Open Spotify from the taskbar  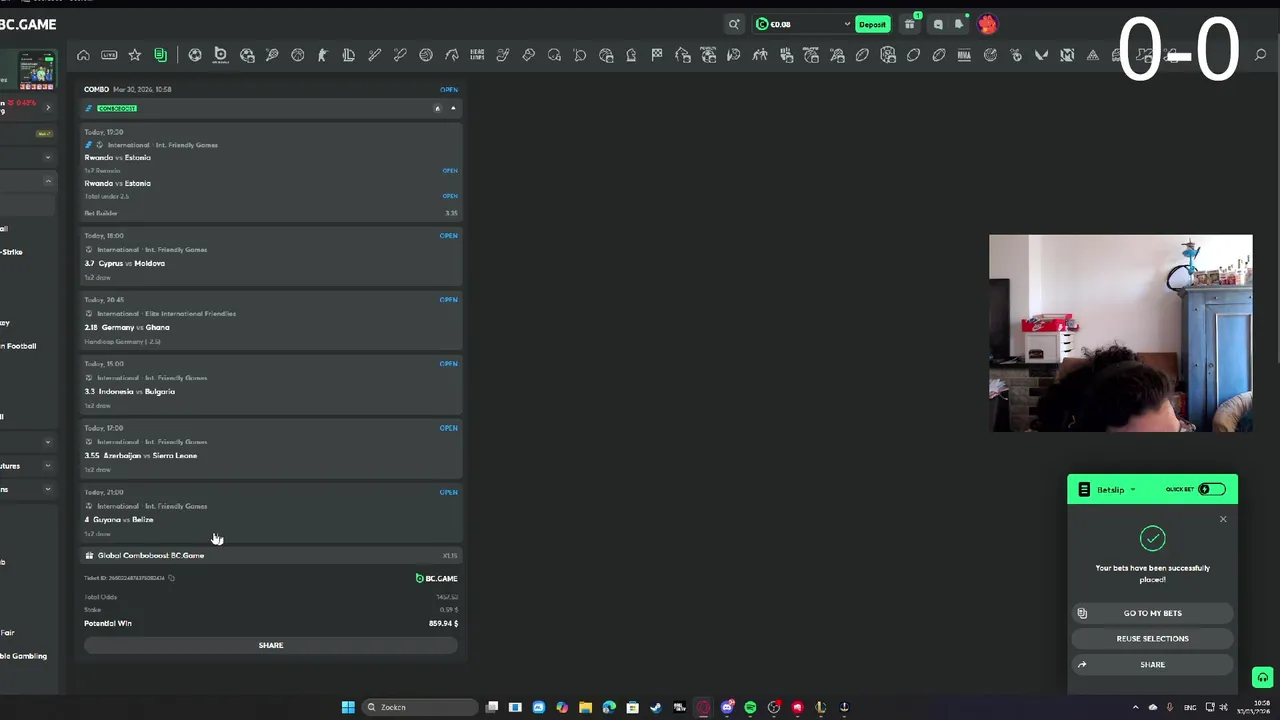coord(750,707)
